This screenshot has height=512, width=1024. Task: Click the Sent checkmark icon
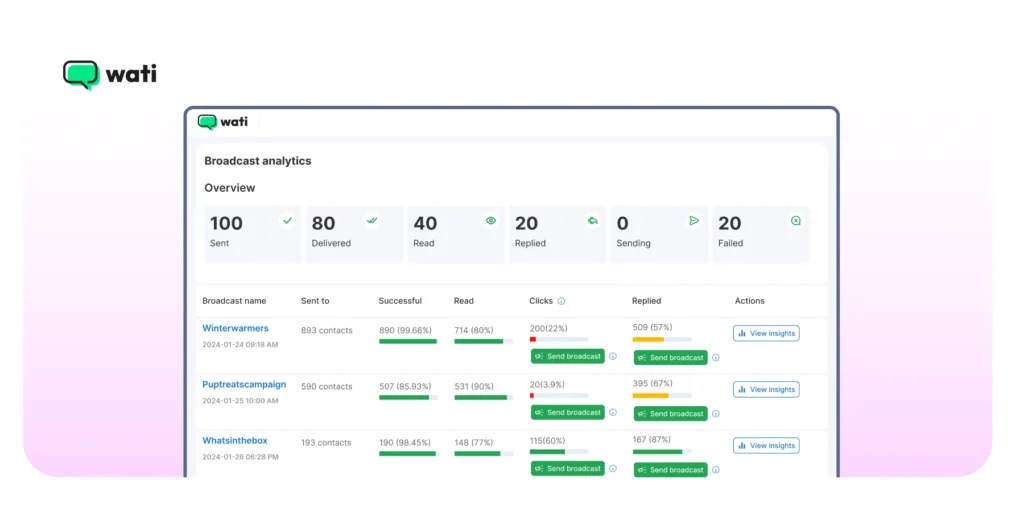[x=287, y=221]
